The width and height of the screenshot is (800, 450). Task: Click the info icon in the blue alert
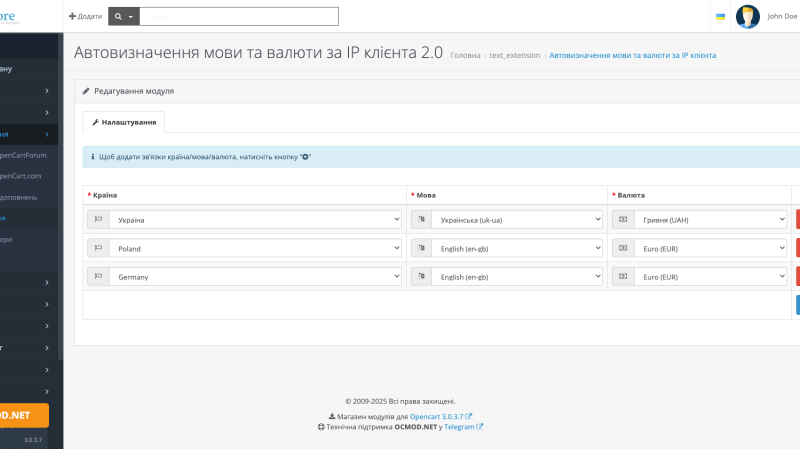[x=92, y=157]
